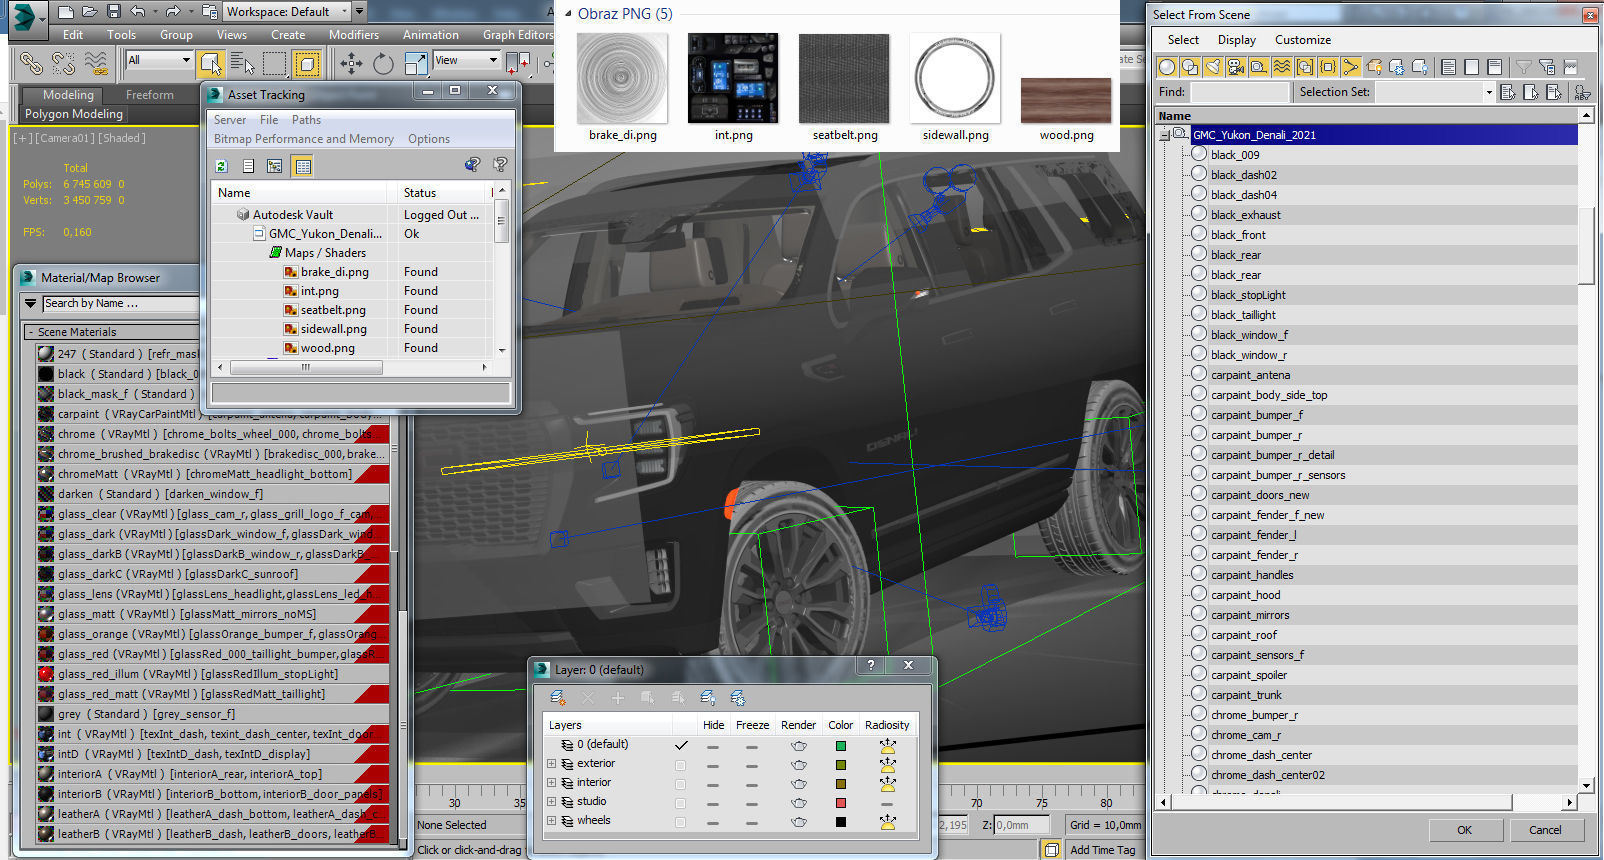
Task: Expand the interior layer tree node
Action: (x=551, y=783)
